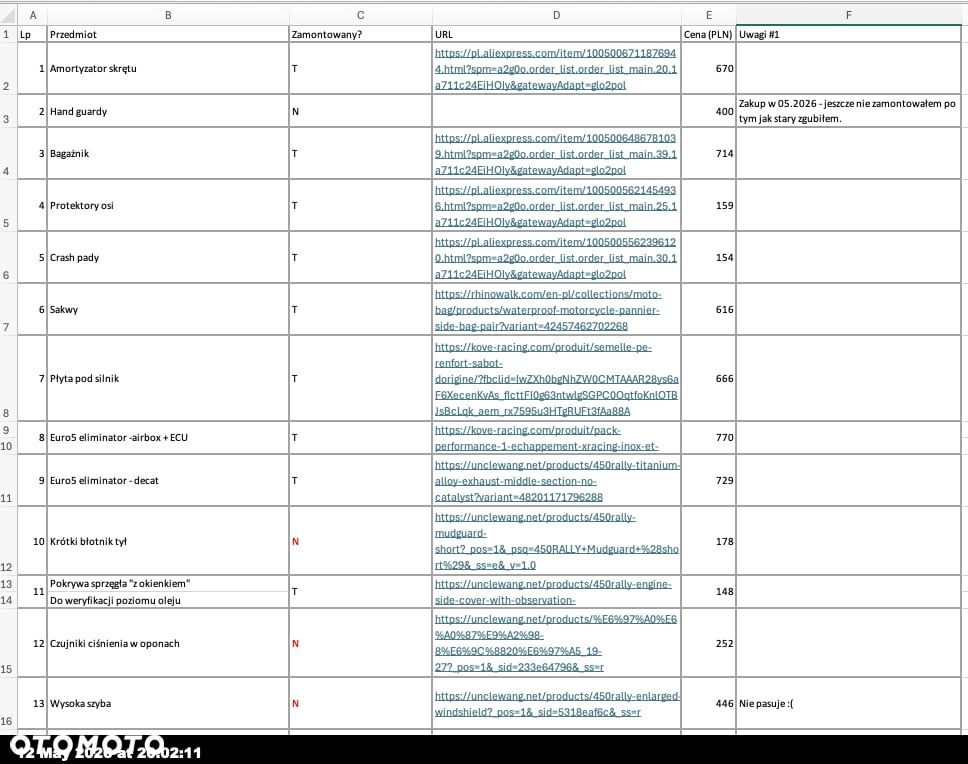Image resolution: width=968 pixels, height=764 pixels.
Task: Click the price cell 159
Action: pyautogui.click(x=709, y=206)
